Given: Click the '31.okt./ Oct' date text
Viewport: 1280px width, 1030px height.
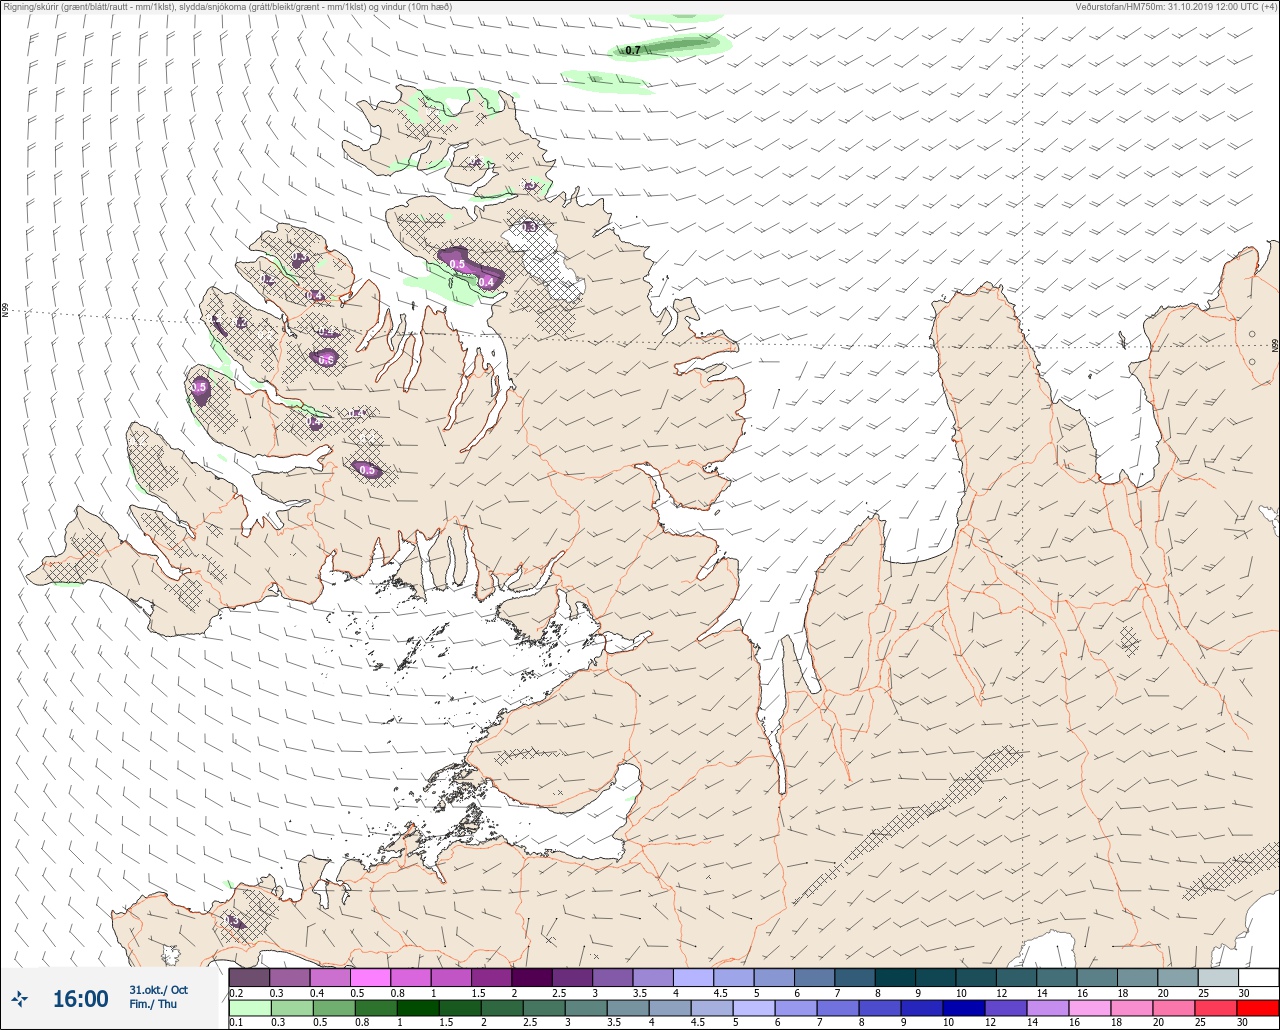Looking at the screenshot, I should tap(158, 990).
